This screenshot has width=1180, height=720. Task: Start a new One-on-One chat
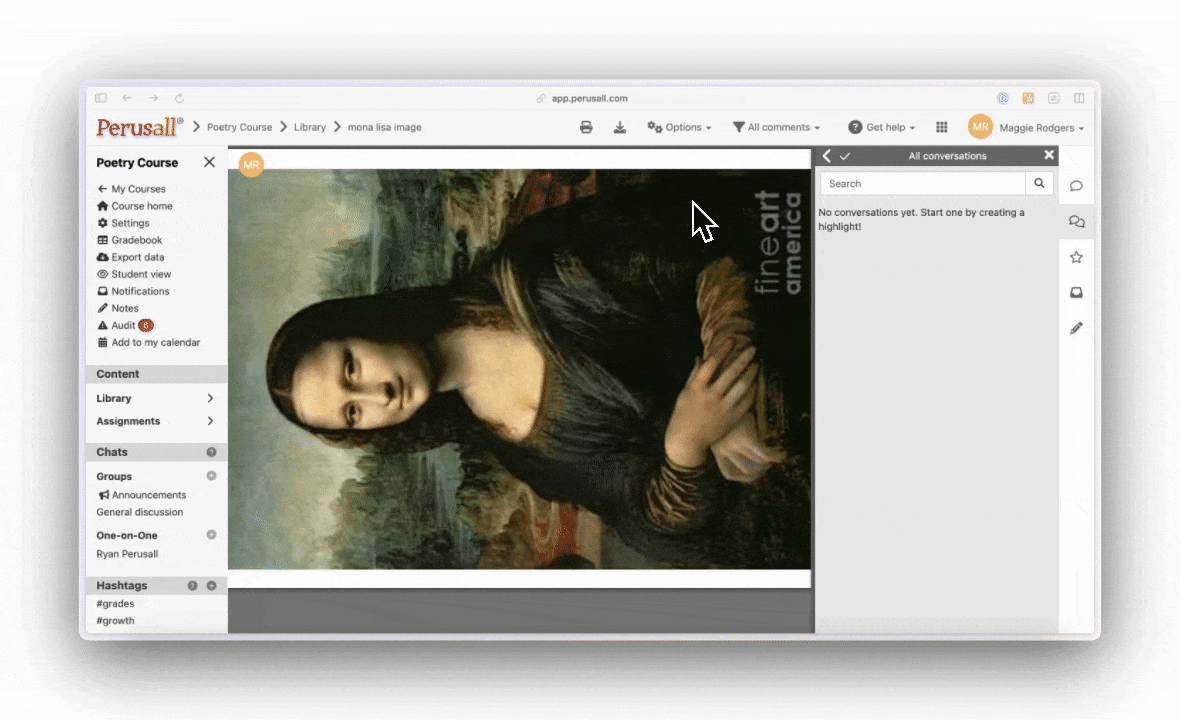click(211, 535)
